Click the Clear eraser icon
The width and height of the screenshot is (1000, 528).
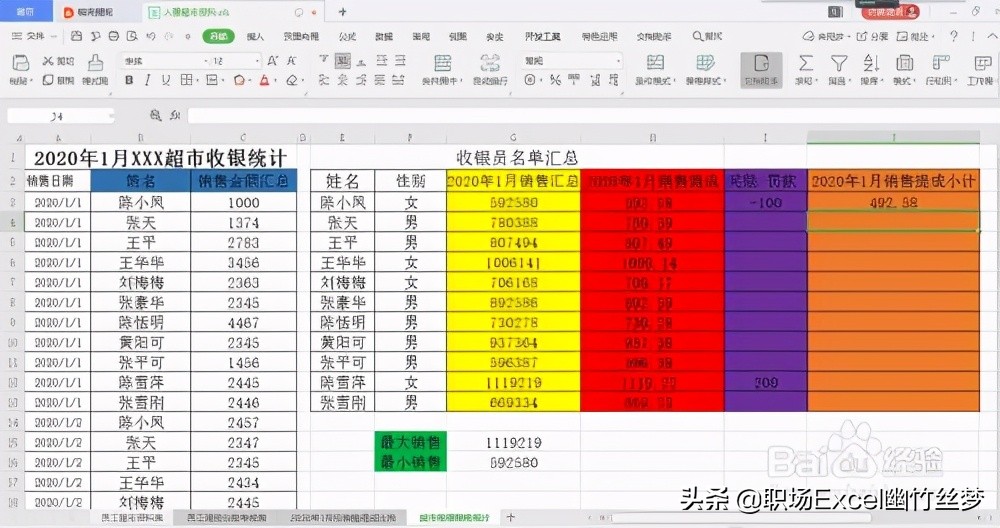click(291, 80)
